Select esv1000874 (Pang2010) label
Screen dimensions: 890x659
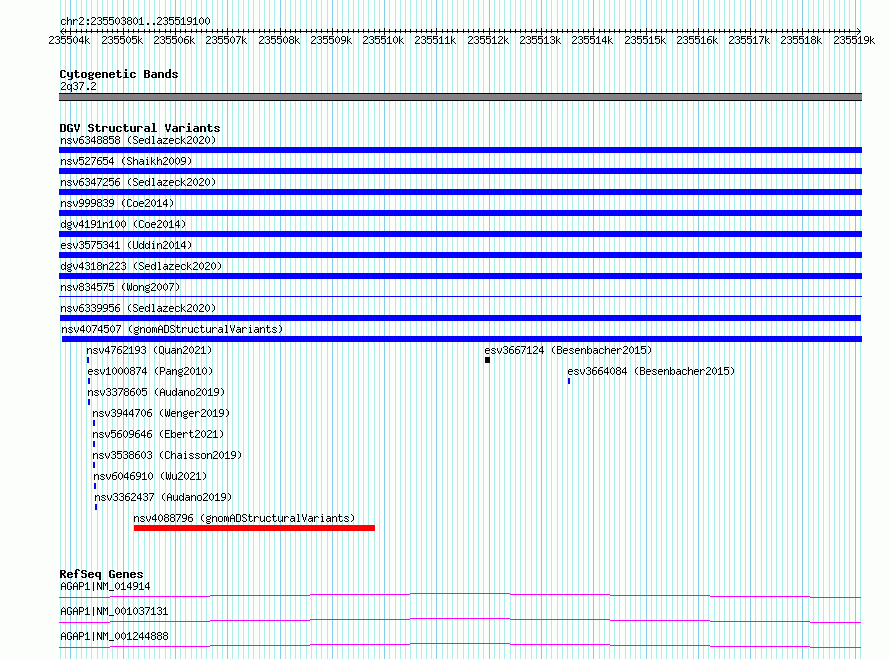(x=150, y=371)
